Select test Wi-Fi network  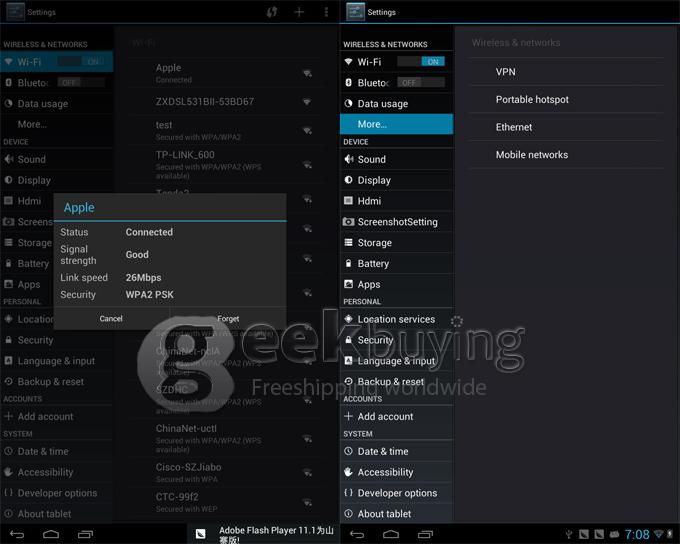224,130
